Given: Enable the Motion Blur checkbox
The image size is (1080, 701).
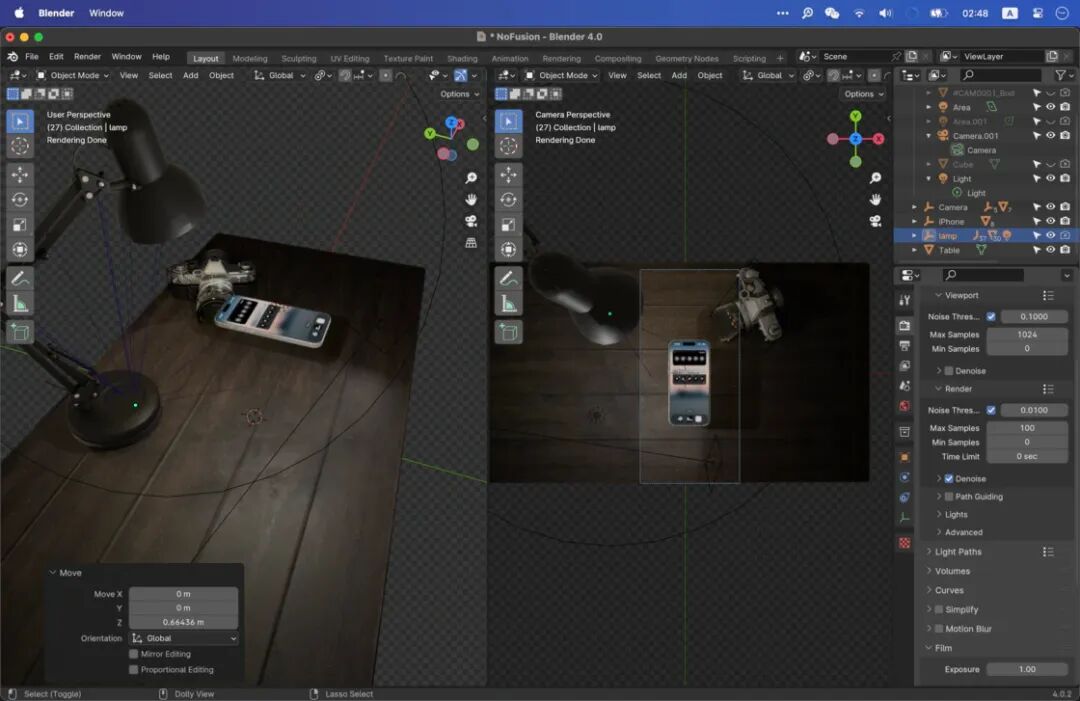Looking at the screenshot, I should pos(939,629).
